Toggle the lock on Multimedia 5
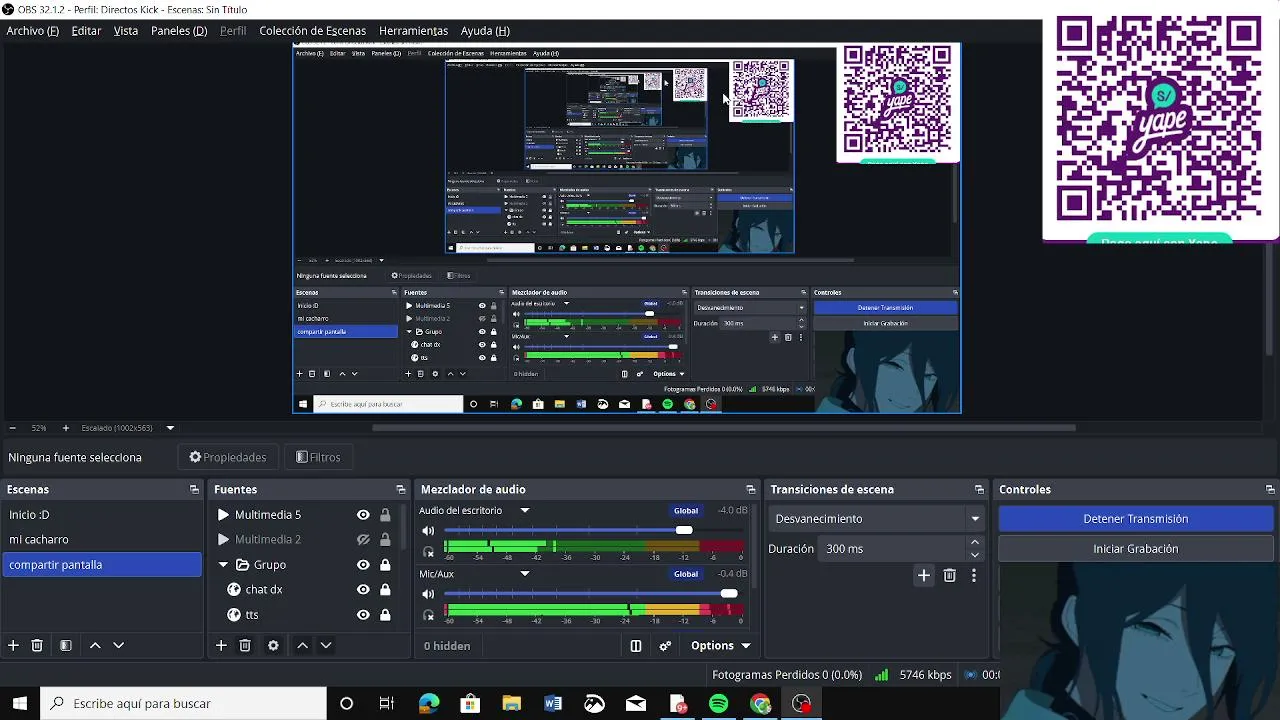This screenshot has width=1280, height=720. click(385, 515)
